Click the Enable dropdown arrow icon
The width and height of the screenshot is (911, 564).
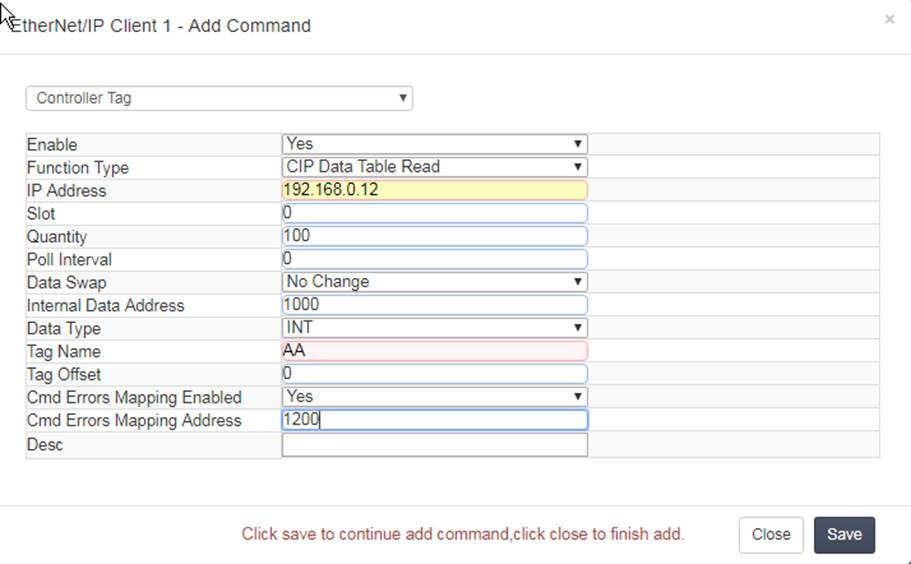click(578, 144)
